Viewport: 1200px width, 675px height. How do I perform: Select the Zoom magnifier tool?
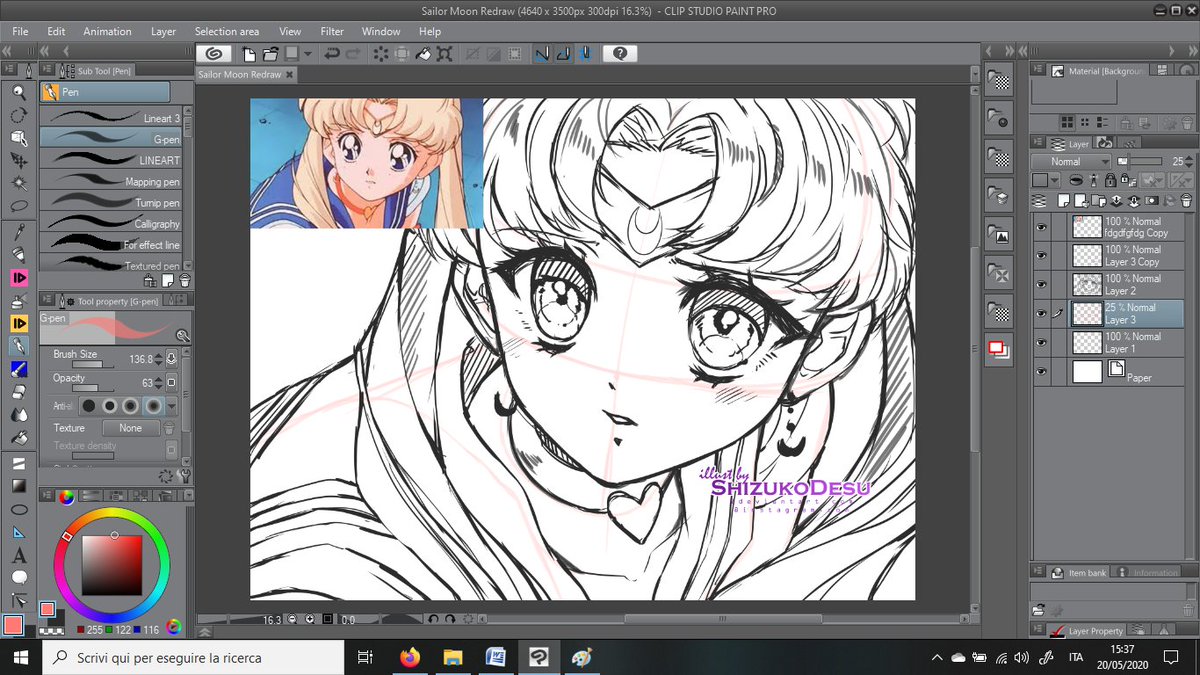[x=18, y=93]
